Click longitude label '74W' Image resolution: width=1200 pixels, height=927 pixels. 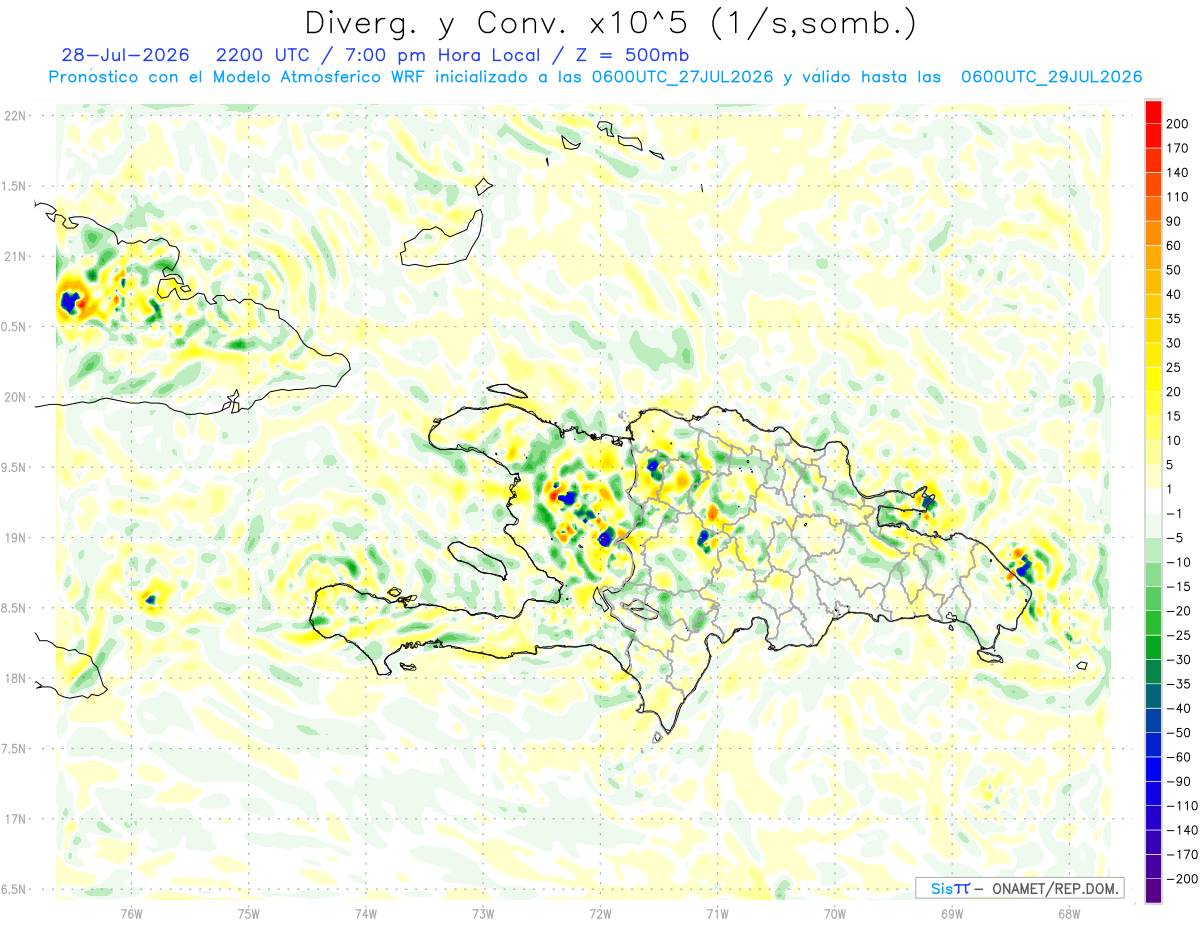pyautogui.click(x=366, y=913)
